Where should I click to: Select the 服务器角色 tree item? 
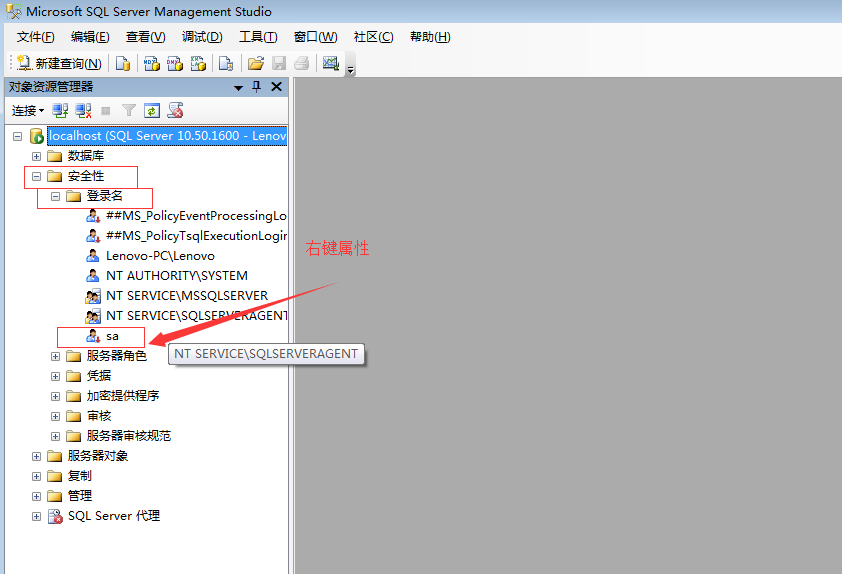point(117,355)
